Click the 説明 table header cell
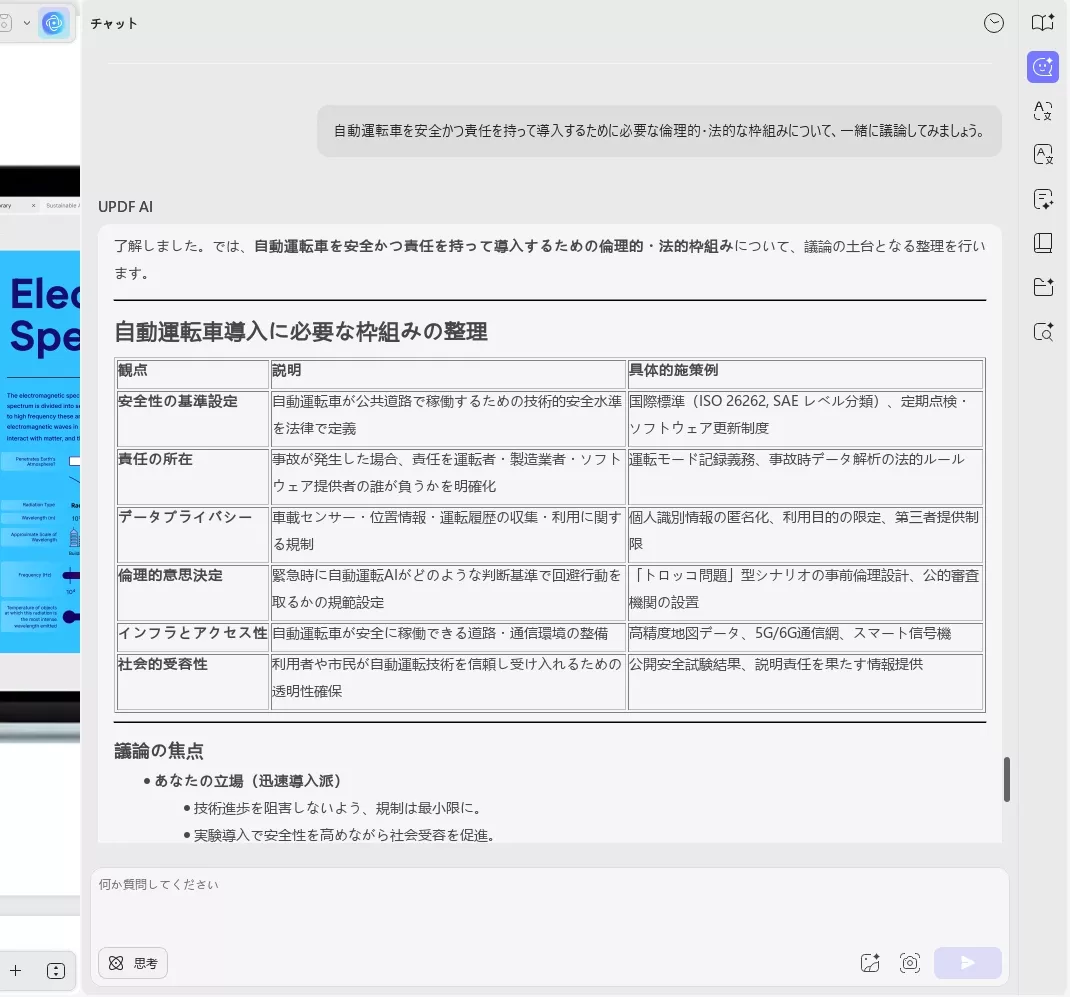This screenshot has height=997, width=1070. tap(448, 374)
